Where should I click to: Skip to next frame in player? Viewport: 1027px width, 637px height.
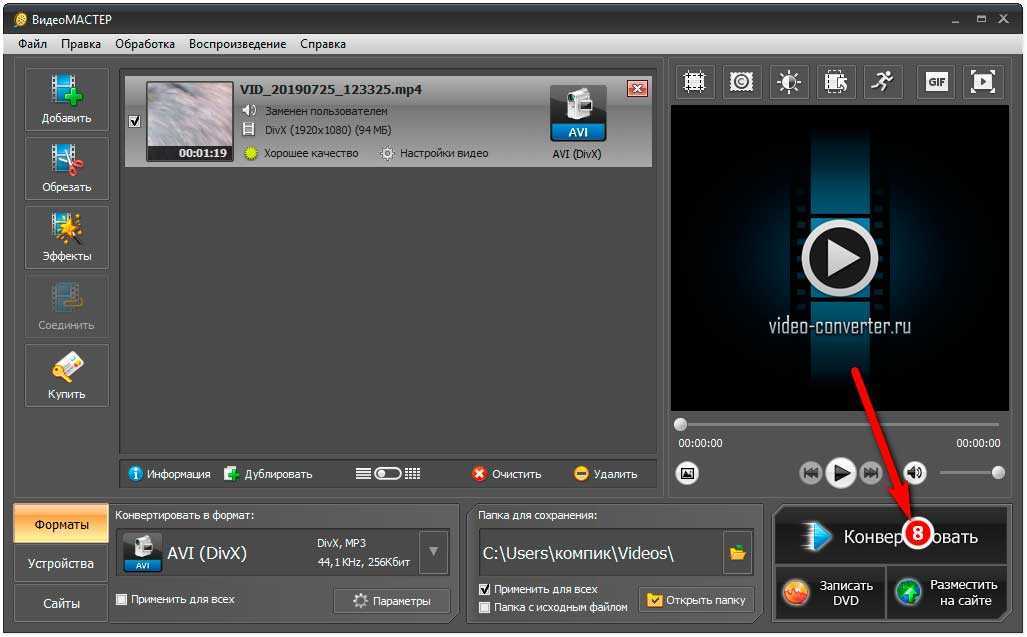coord(870,473)
